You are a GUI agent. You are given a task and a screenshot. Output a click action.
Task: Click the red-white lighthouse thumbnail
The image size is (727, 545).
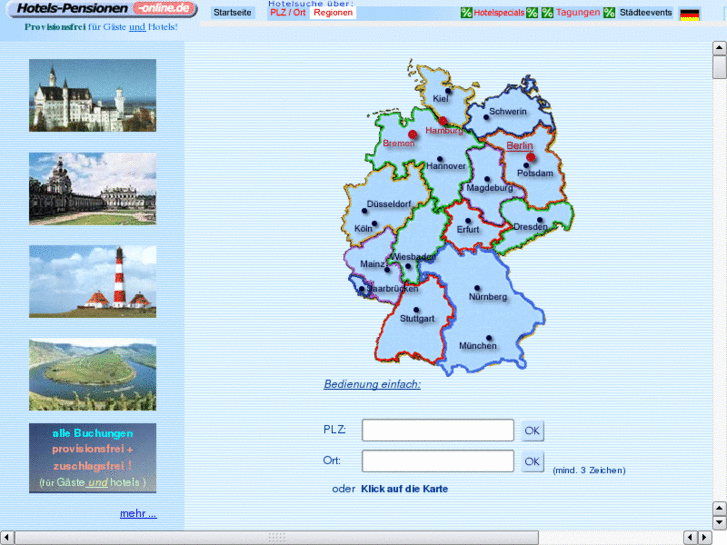pos(93,282)
